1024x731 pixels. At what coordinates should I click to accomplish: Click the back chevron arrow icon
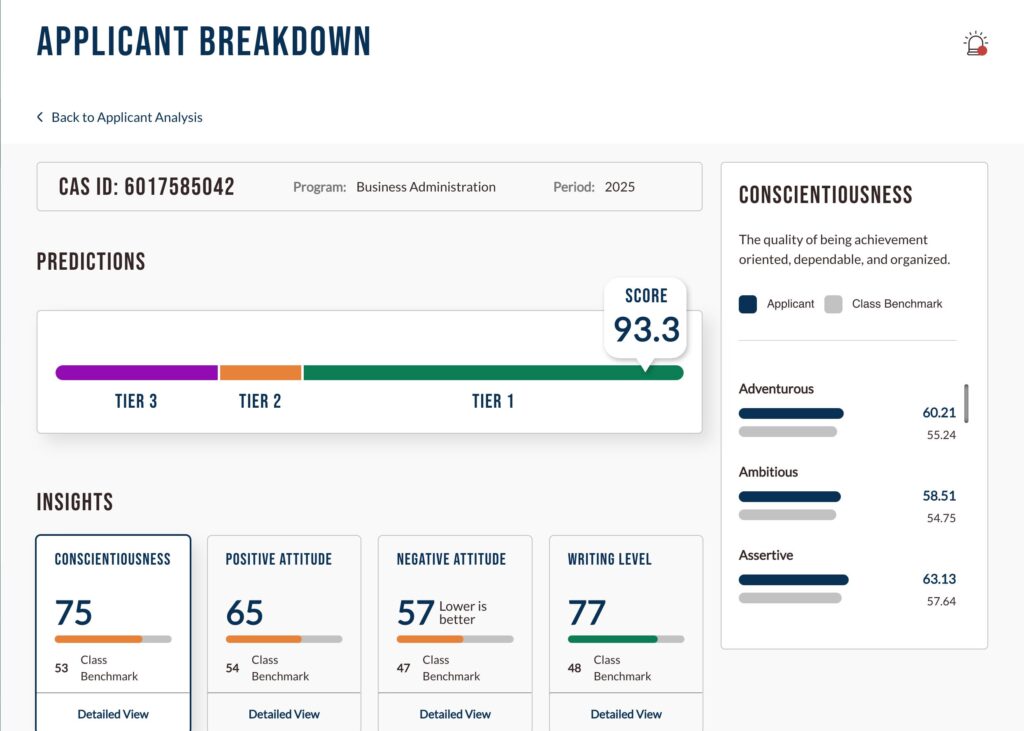(40, 117)
